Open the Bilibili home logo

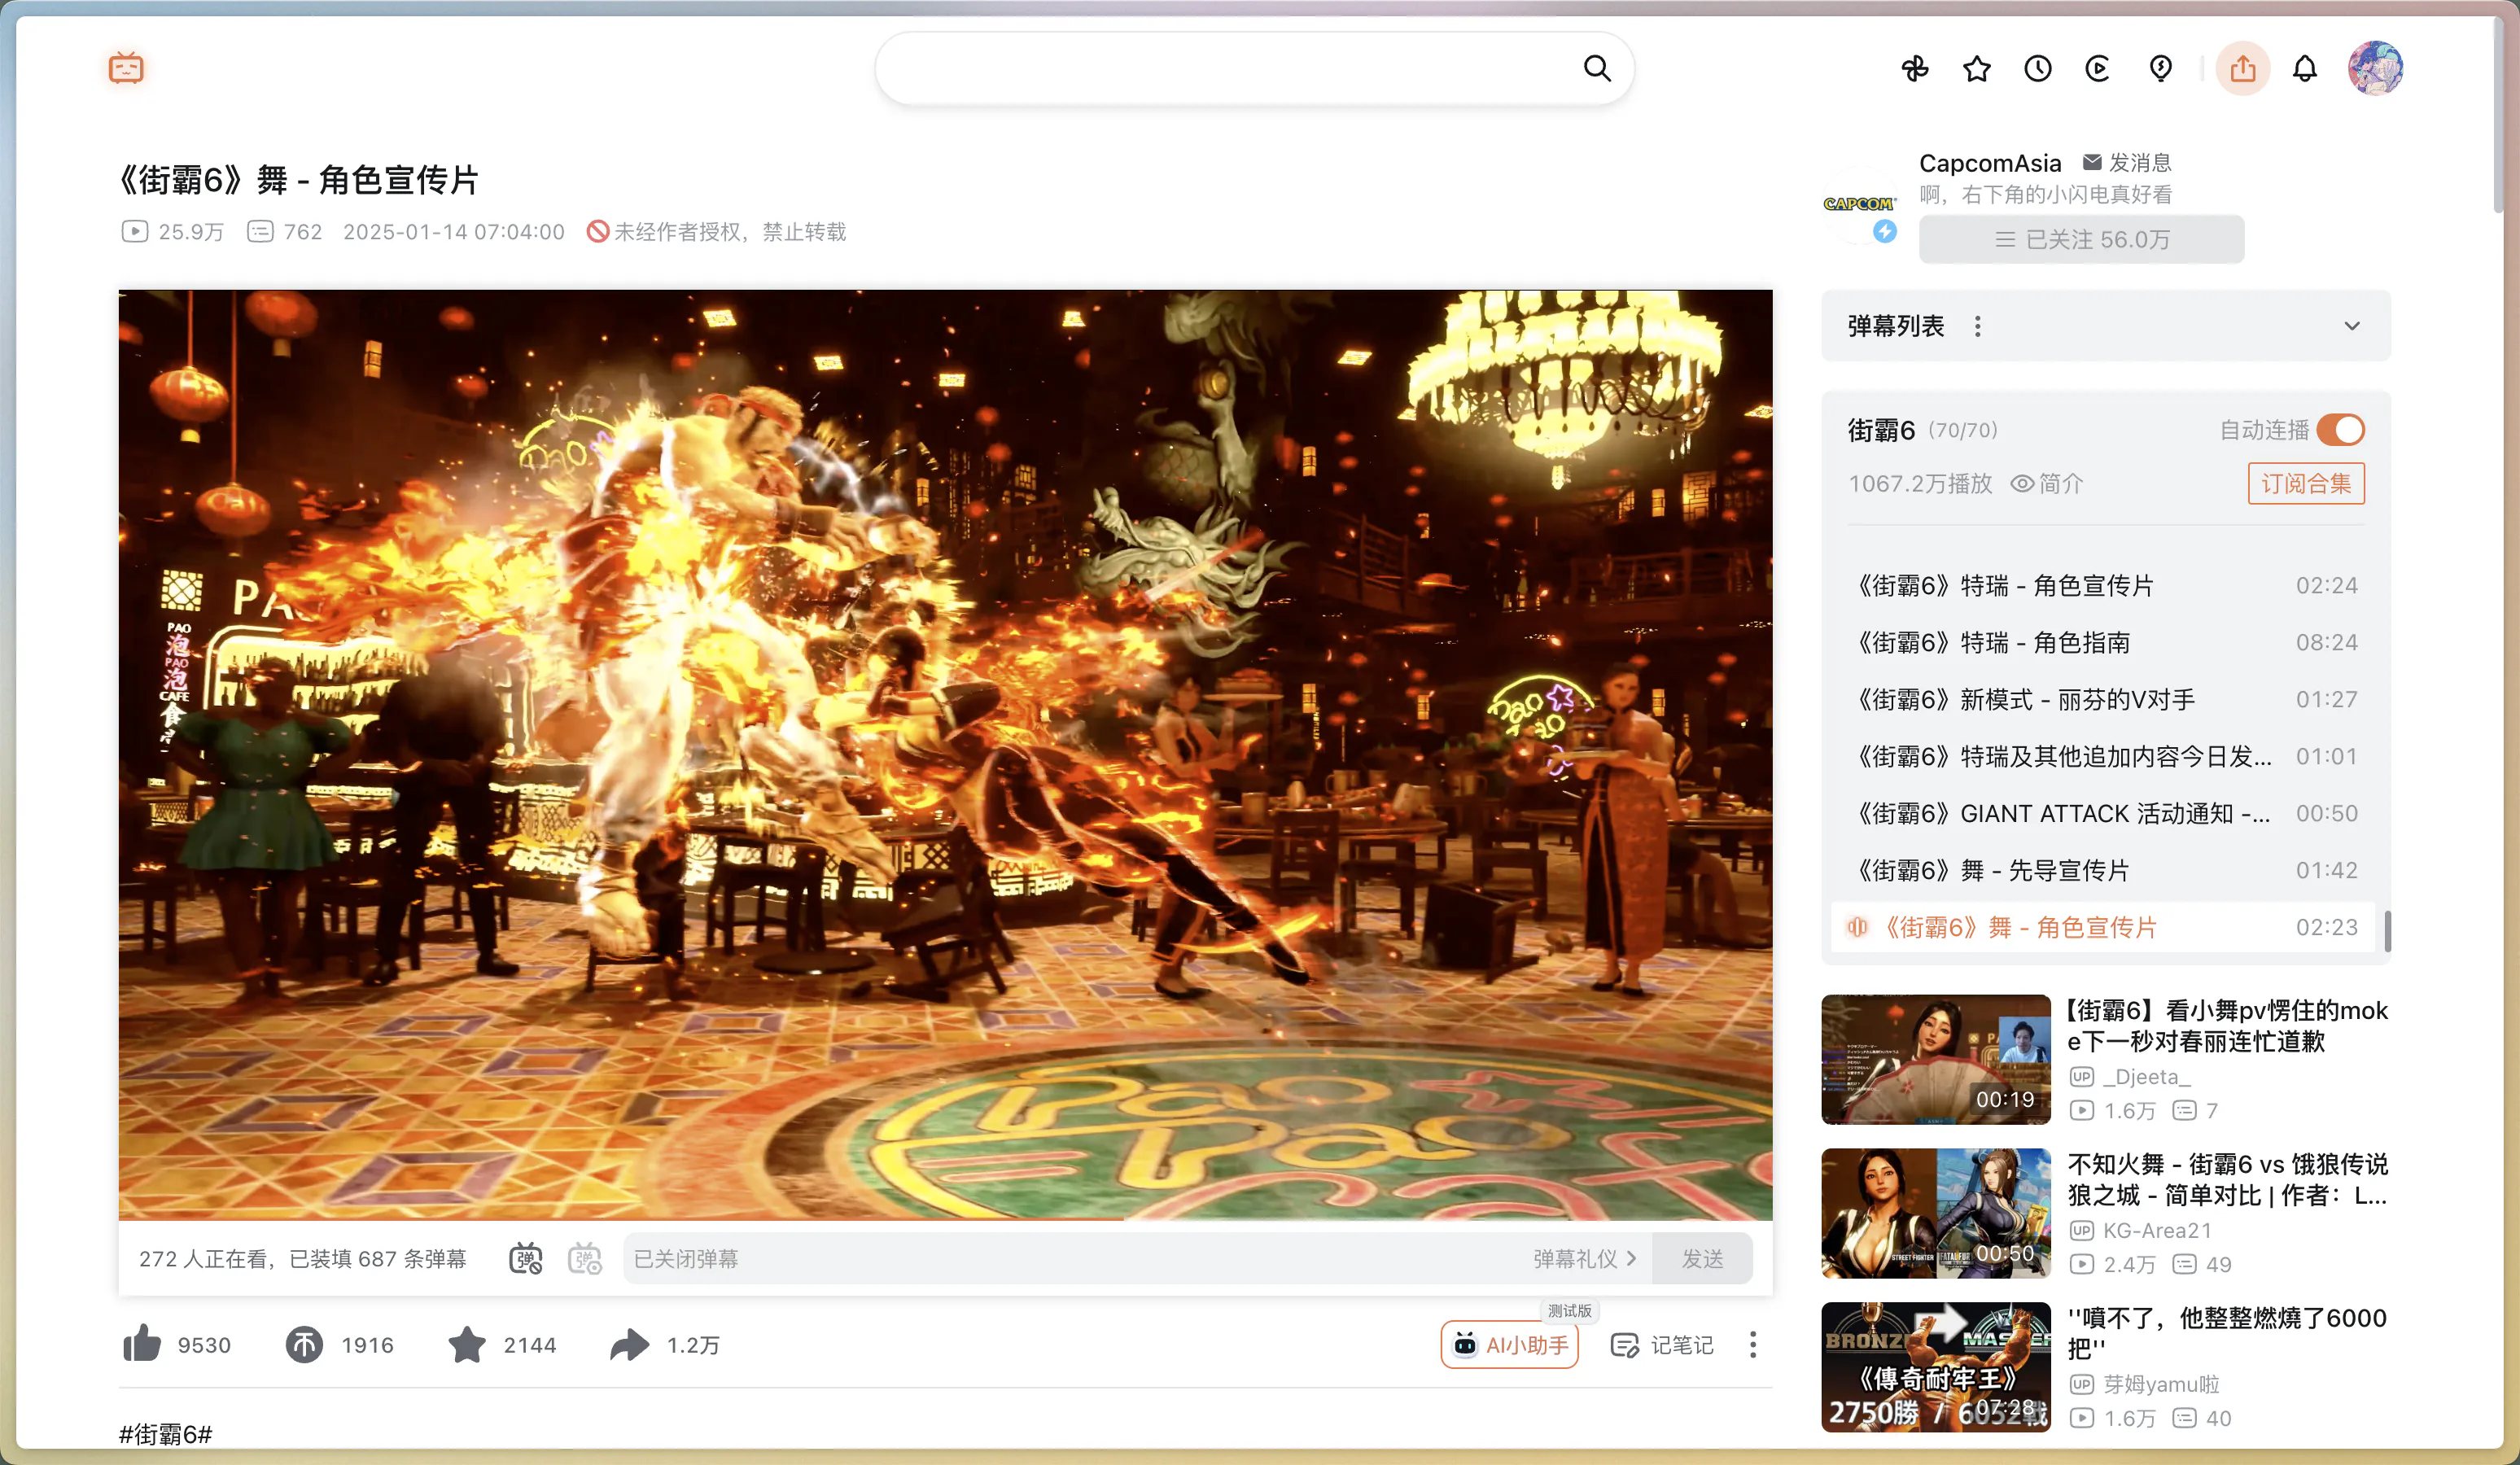126,68
